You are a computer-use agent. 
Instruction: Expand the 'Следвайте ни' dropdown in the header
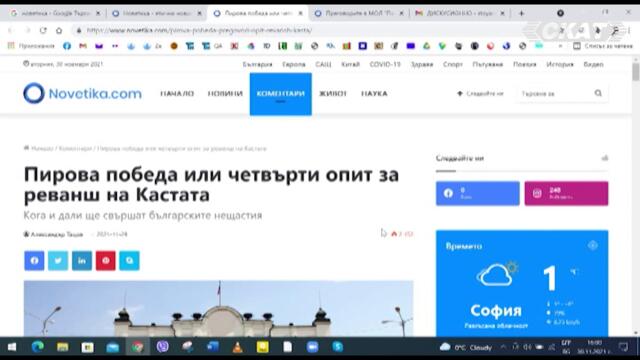[480, 93]
